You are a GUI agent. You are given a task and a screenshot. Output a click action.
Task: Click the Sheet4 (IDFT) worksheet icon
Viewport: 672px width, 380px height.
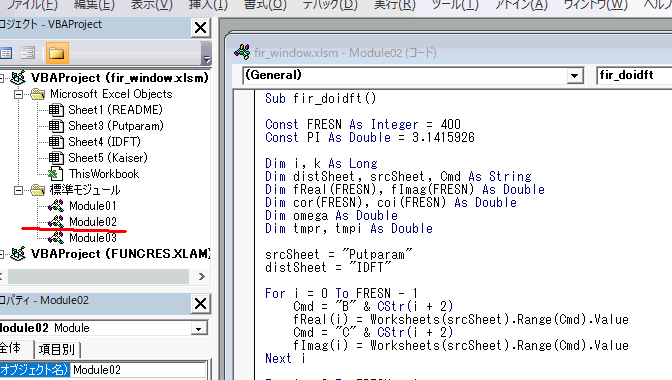56,142
